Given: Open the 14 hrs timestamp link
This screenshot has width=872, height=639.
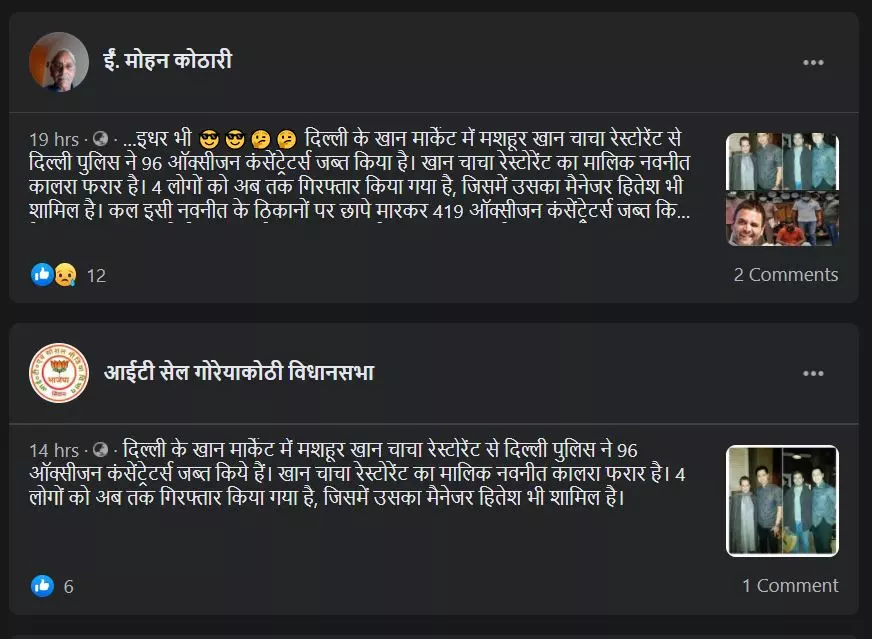Looking at the screenshot, I should (54, 450).
